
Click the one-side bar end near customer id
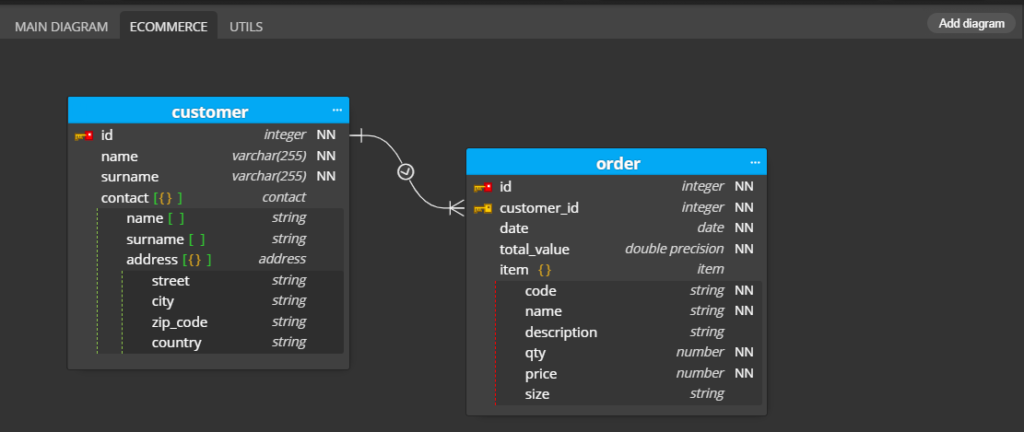tap(360, 136)
